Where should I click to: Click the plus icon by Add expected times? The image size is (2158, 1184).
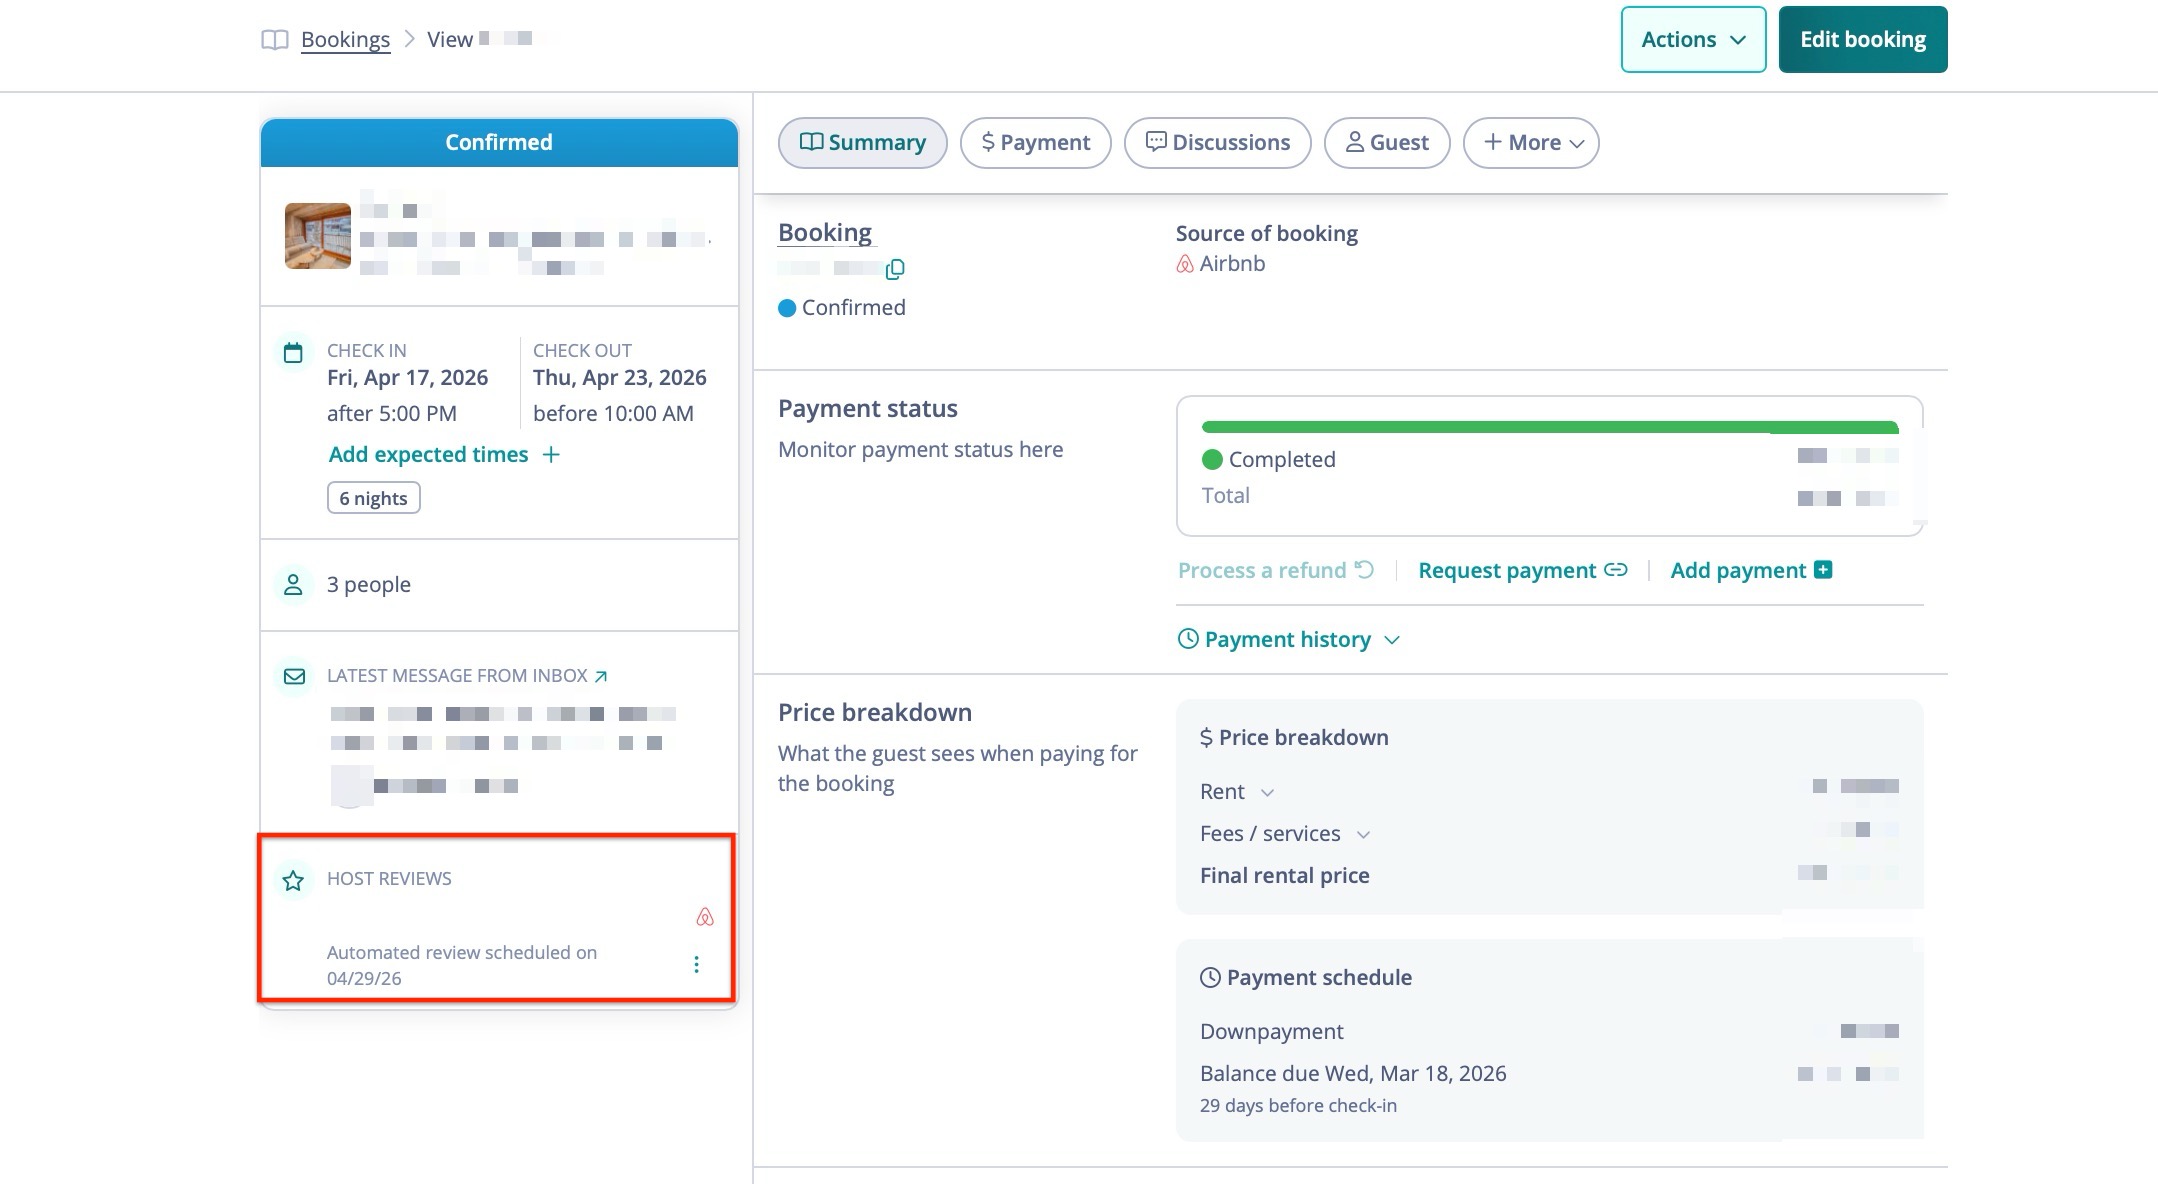coord(551,455)
